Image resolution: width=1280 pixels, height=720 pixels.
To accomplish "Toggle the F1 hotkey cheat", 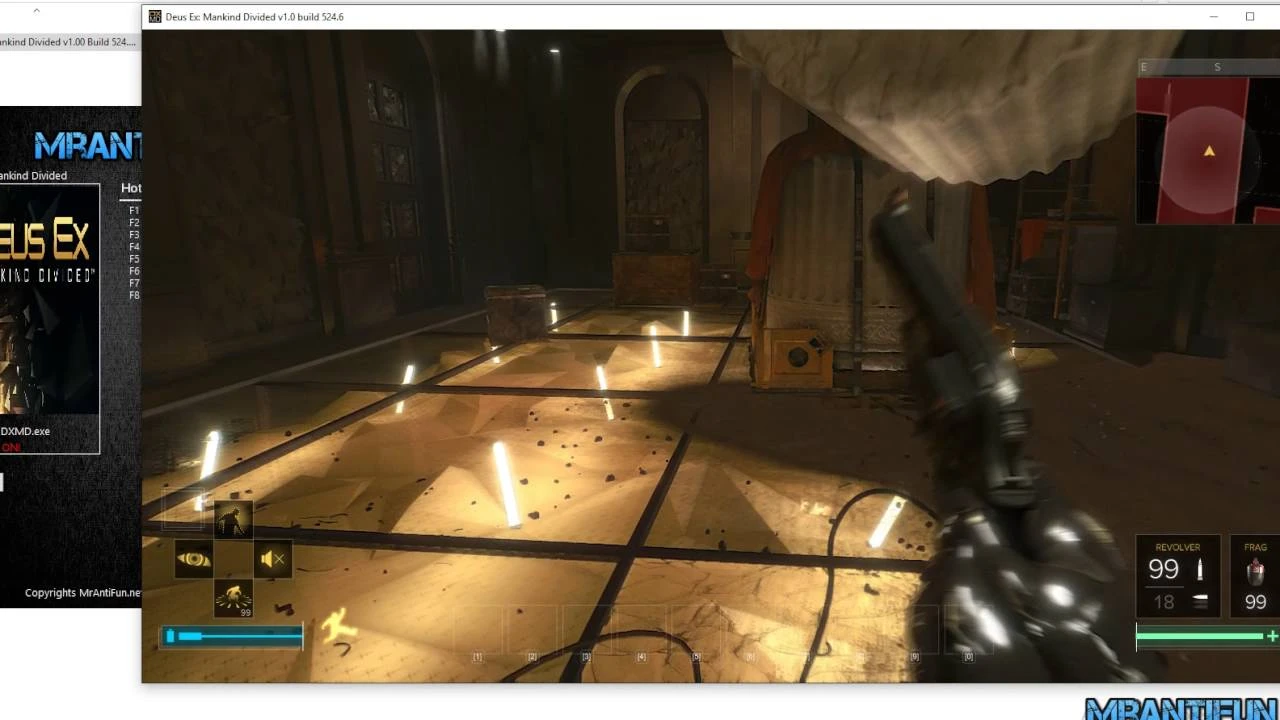I will pos(133,210).
